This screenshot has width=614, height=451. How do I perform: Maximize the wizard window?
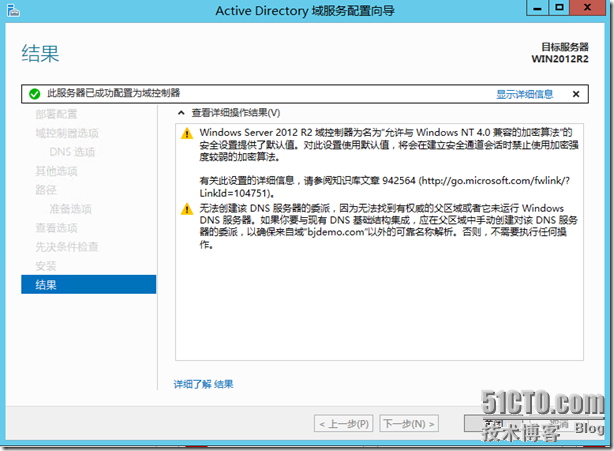(x=559, y=7)
